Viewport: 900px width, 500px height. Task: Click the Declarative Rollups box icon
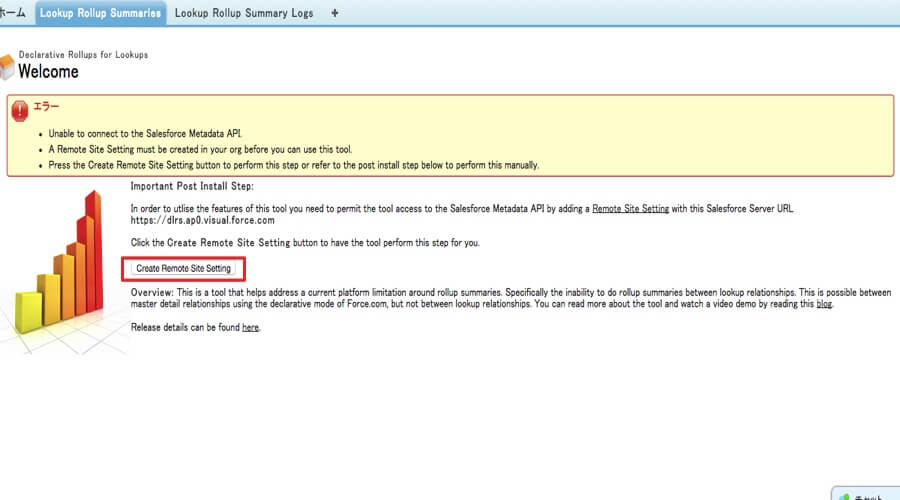pyautogui.click(x=9, y=68)
